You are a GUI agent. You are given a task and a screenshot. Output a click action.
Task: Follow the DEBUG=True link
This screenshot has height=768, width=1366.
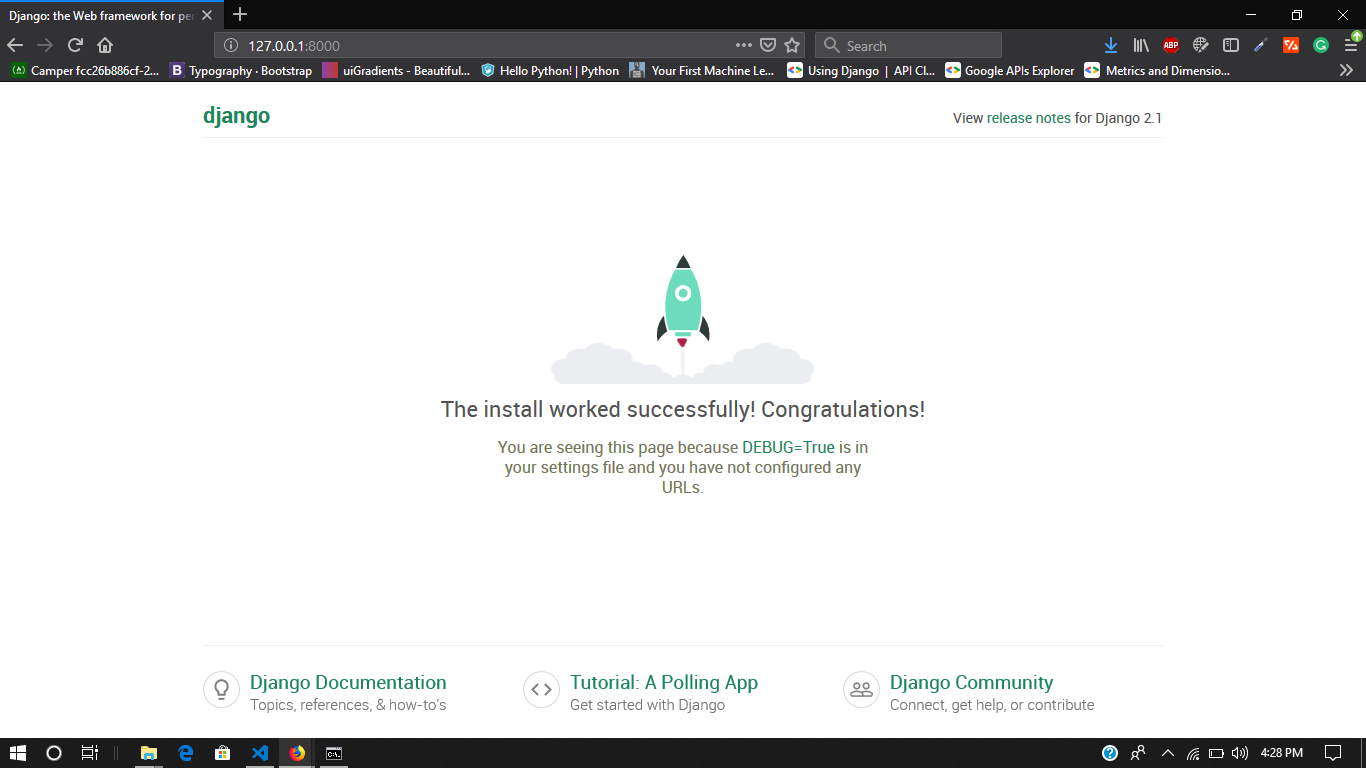coord(788,447)
